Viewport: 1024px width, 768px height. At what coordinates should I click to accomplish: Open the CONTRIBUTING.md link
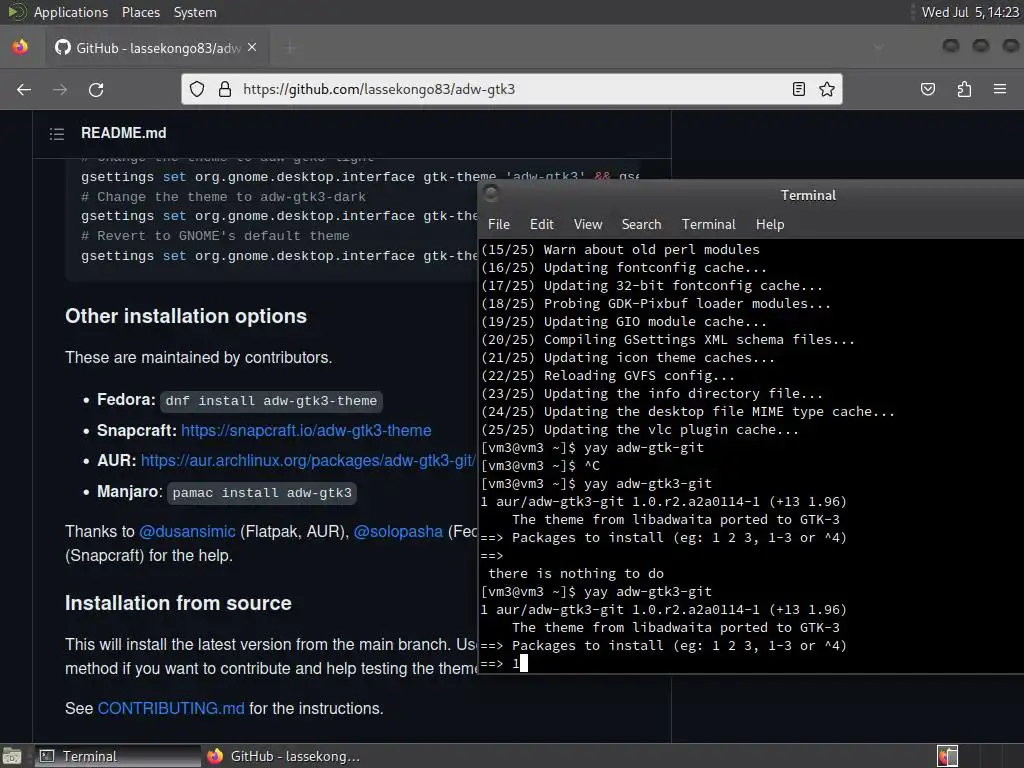(171, 709)
